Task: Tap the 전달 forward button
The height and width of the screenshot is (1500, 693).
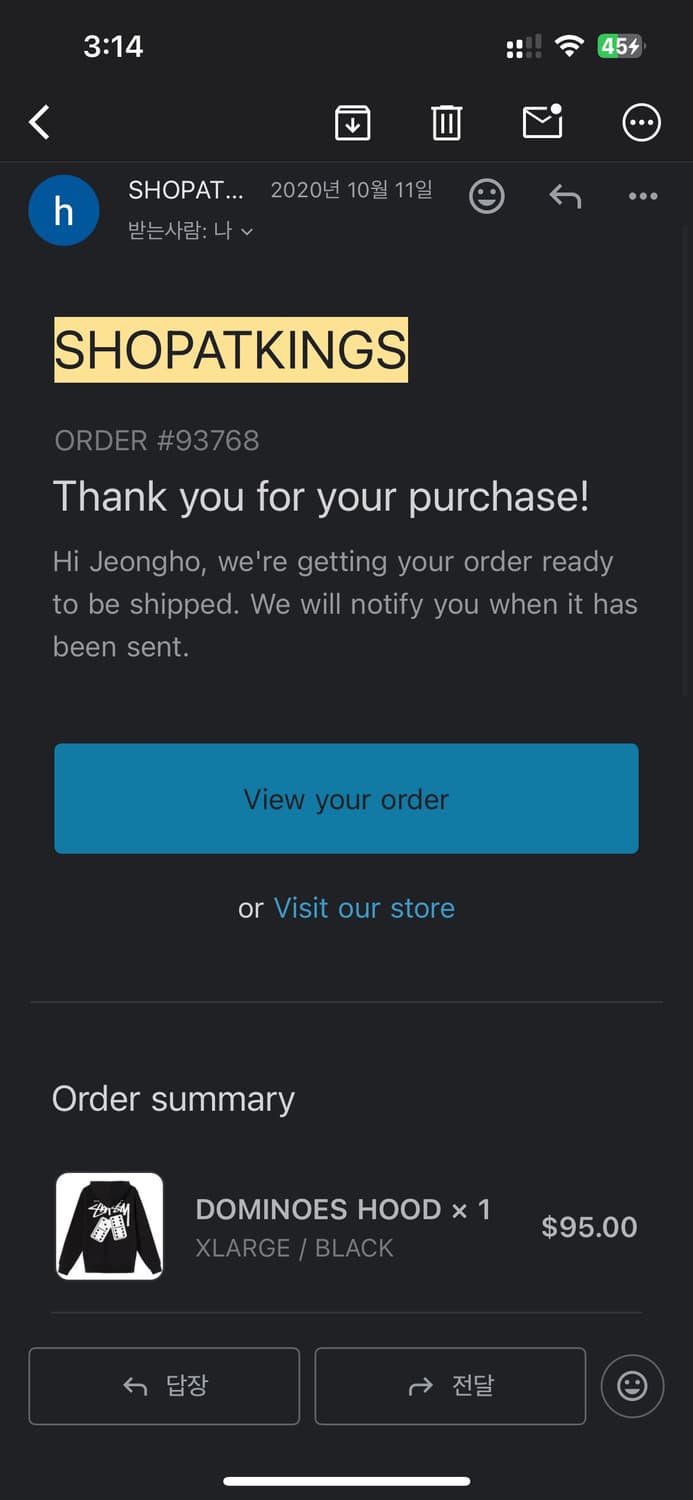Action: point(450,1386)
